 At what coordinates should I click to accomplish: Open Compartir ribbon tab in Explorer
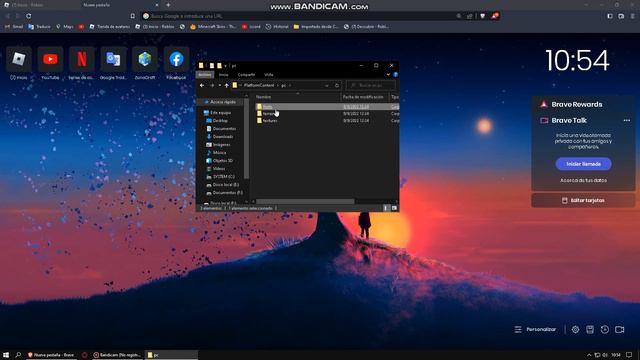[246, 75]
